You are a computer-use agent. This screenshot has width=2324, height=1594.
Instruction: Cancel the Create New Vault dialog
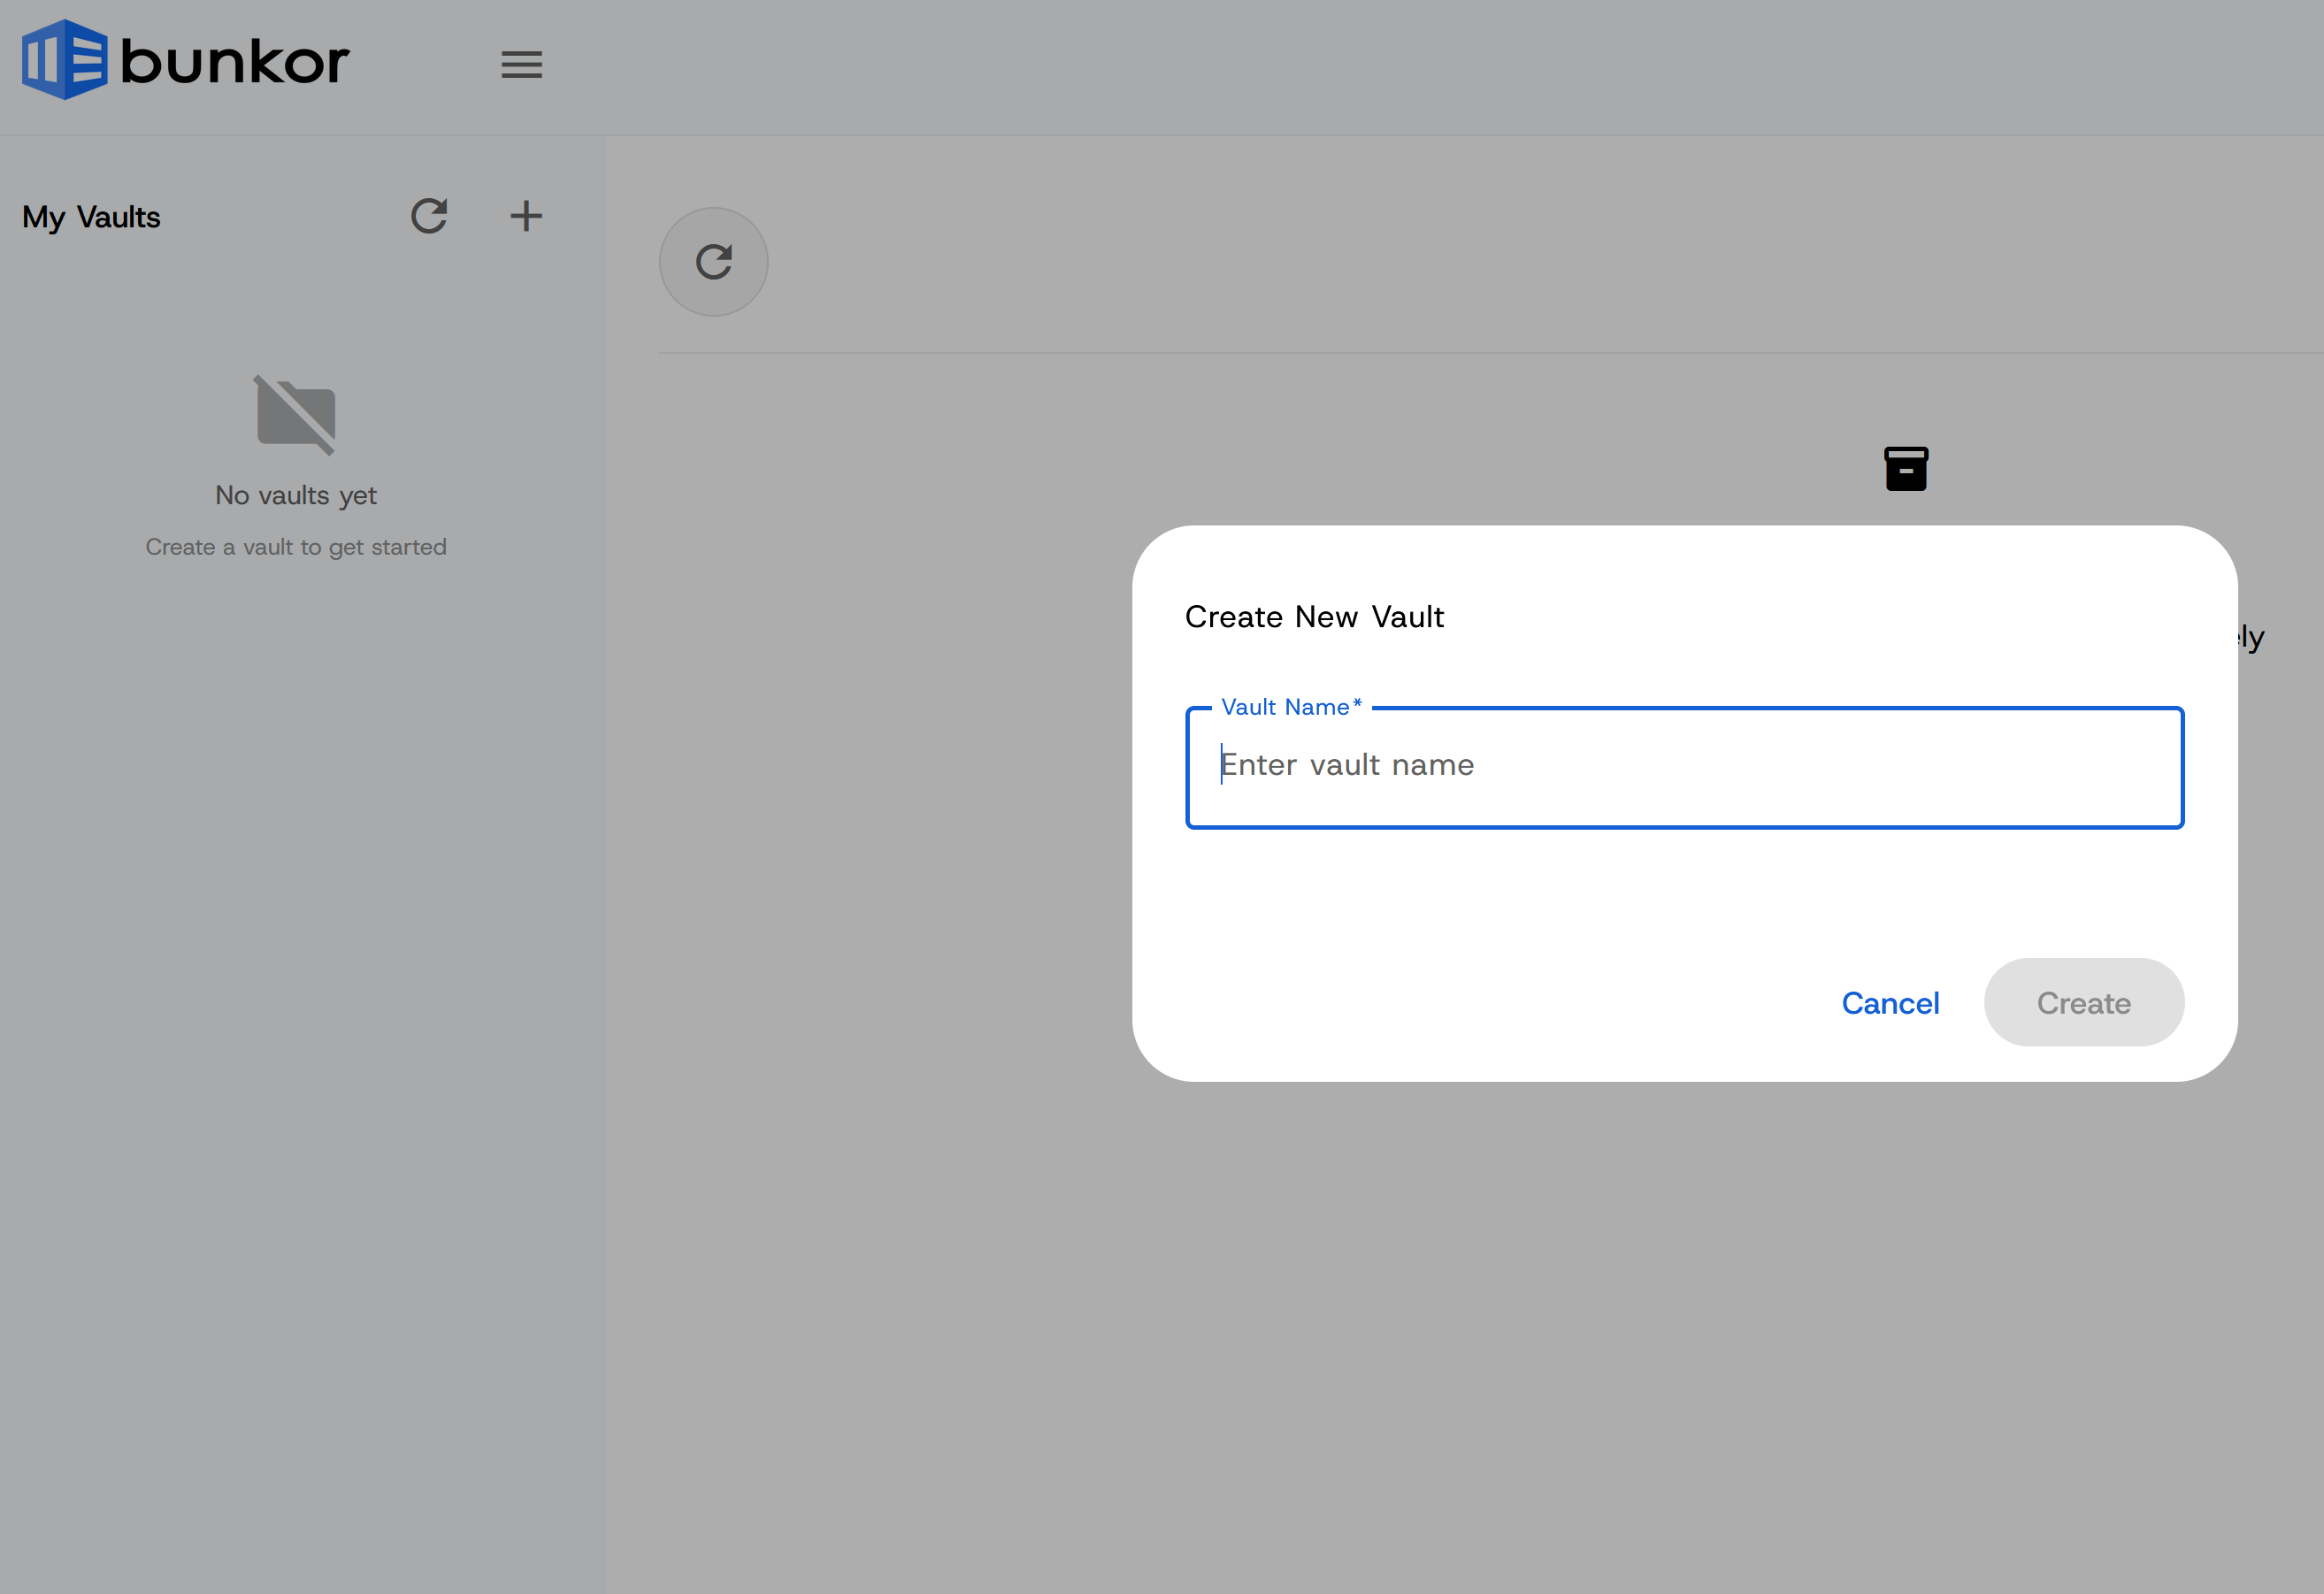click(1890, 1003)
